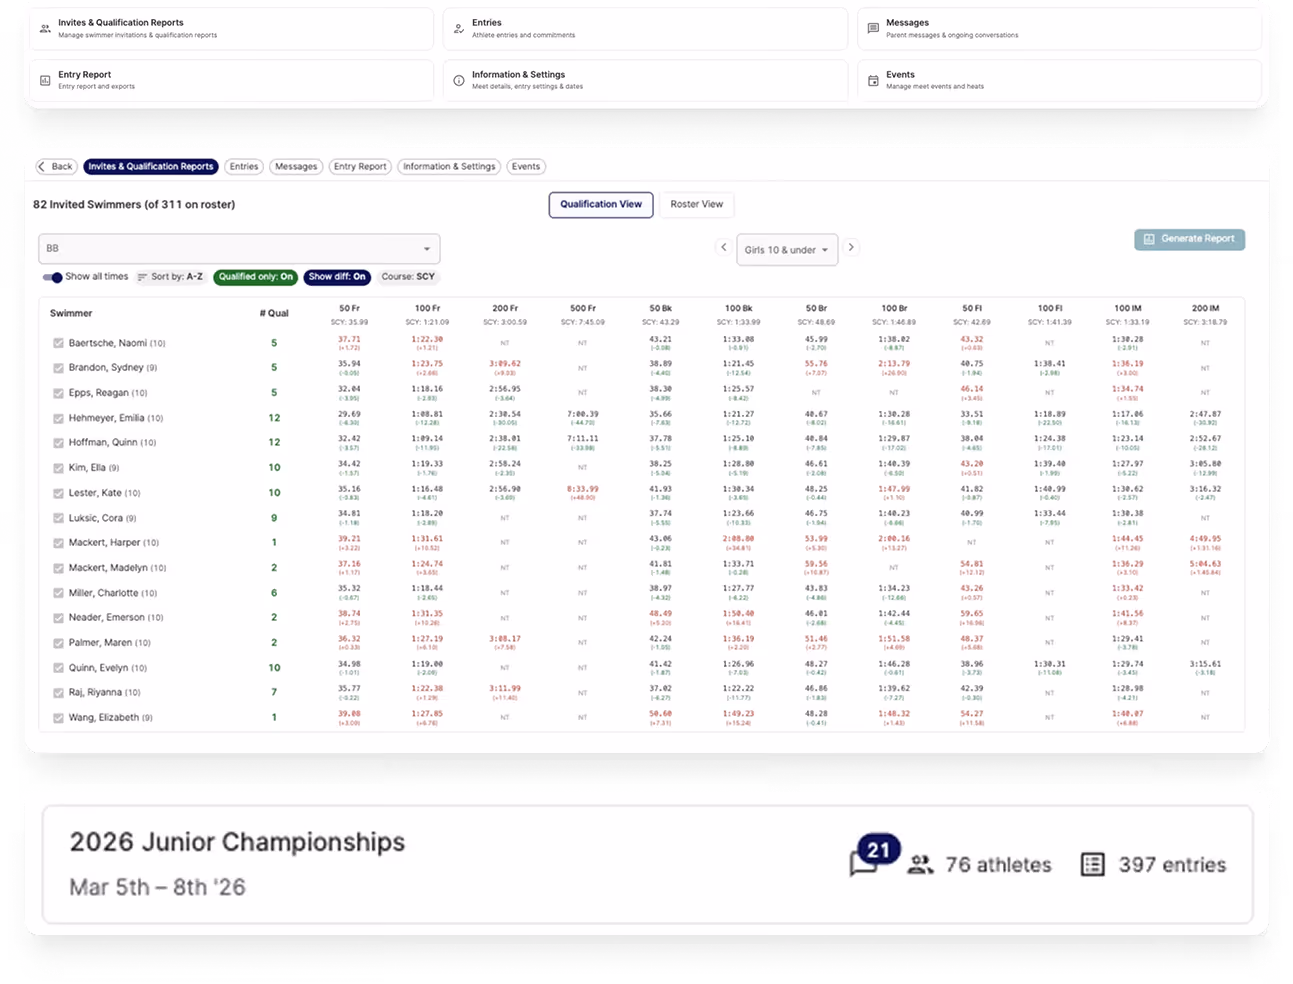Image resolution: width=1293 pixels, height=984 pixels.
Task: Switch to Roster View
Action: [697, 204]
